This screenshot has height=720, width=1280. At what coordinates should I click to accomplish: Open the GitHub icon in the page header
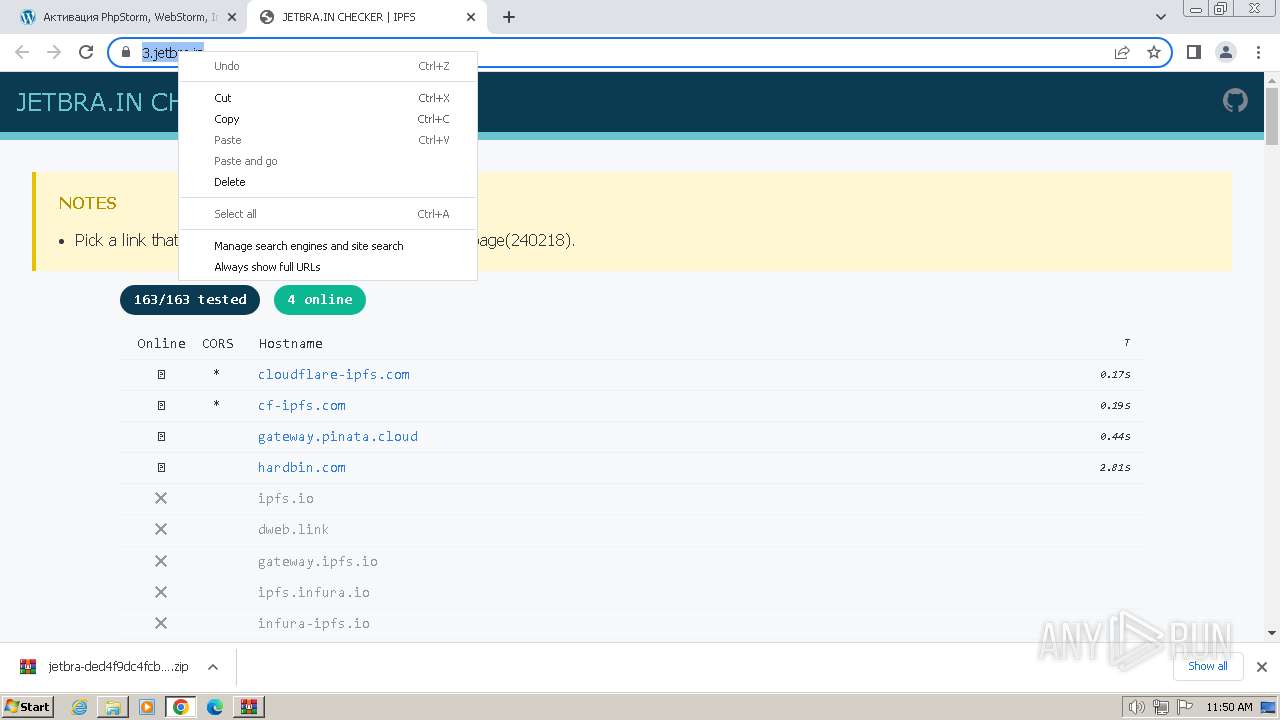coord(1235,100)
